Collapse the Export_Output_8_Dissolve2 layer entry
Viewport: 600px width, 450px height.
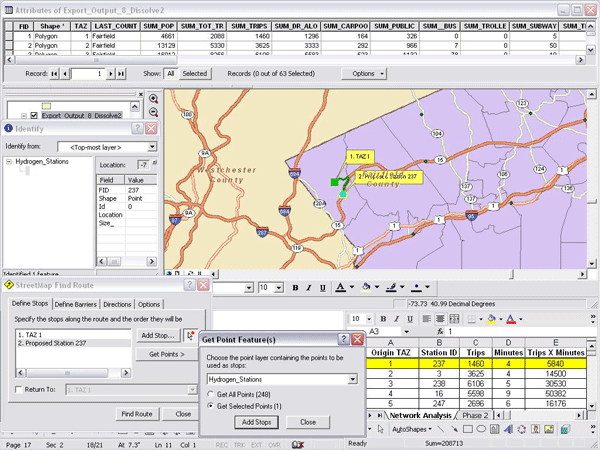point(24,116)
